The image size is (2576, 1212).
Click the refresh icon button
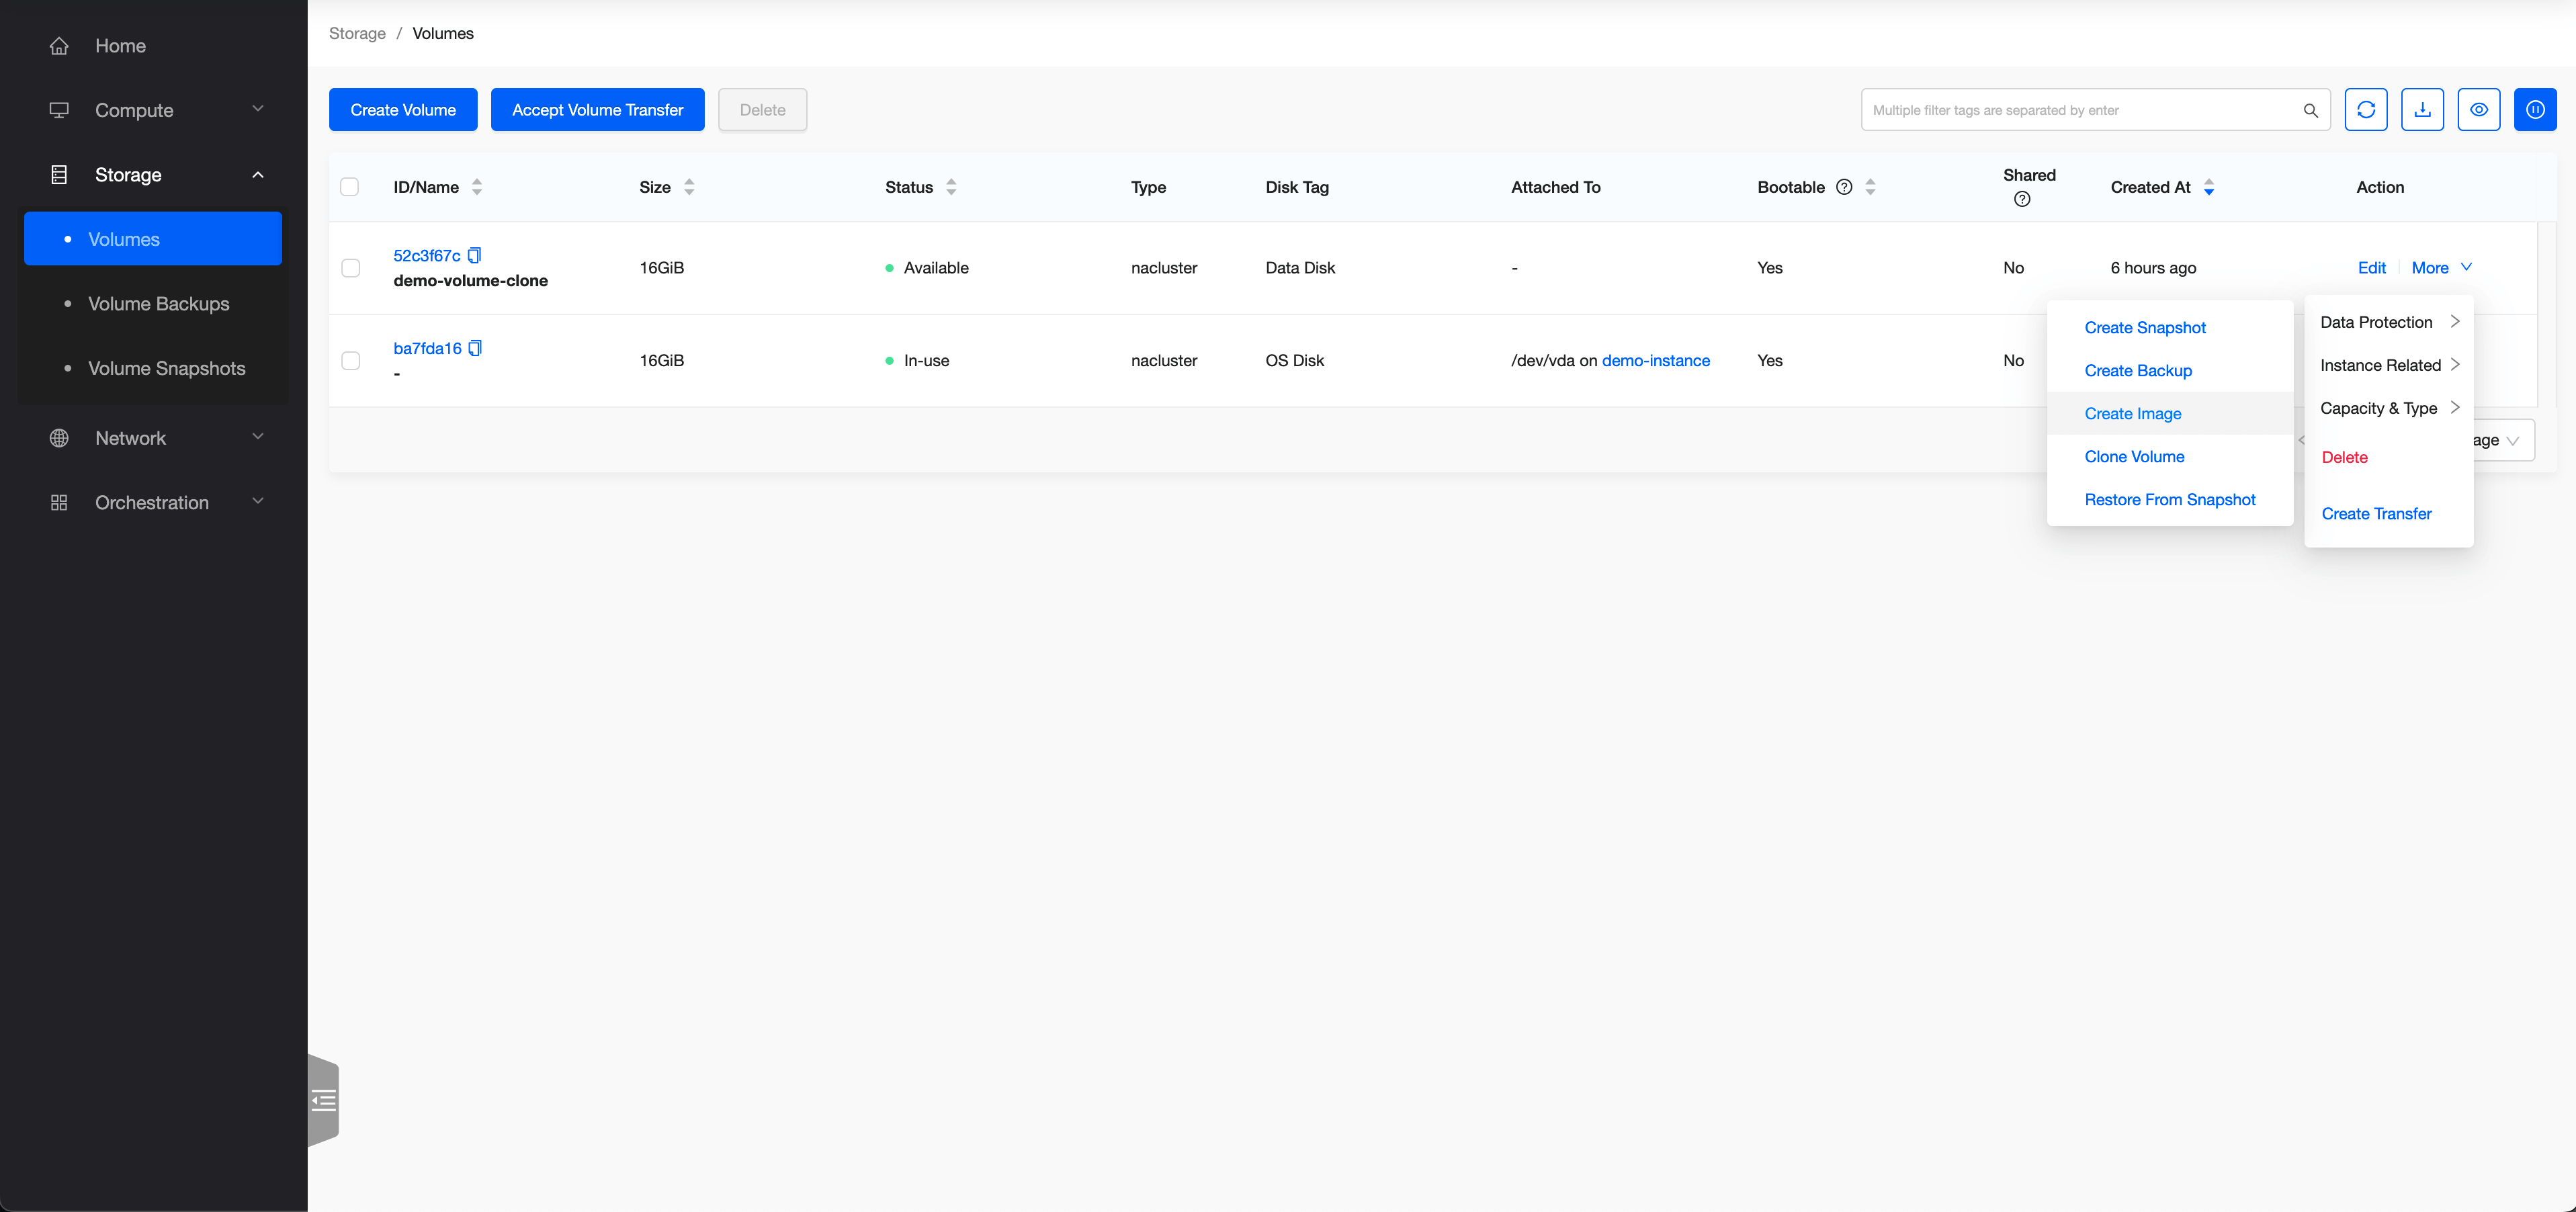[x=2365, y=110]
